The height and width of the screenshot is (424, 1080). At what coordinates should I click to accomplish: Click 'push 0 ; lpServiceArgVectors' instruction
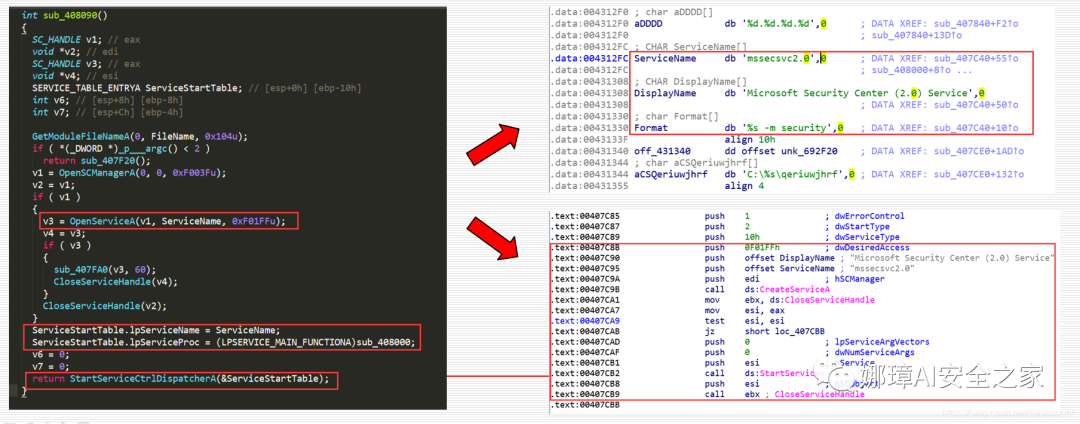[817, 341]
